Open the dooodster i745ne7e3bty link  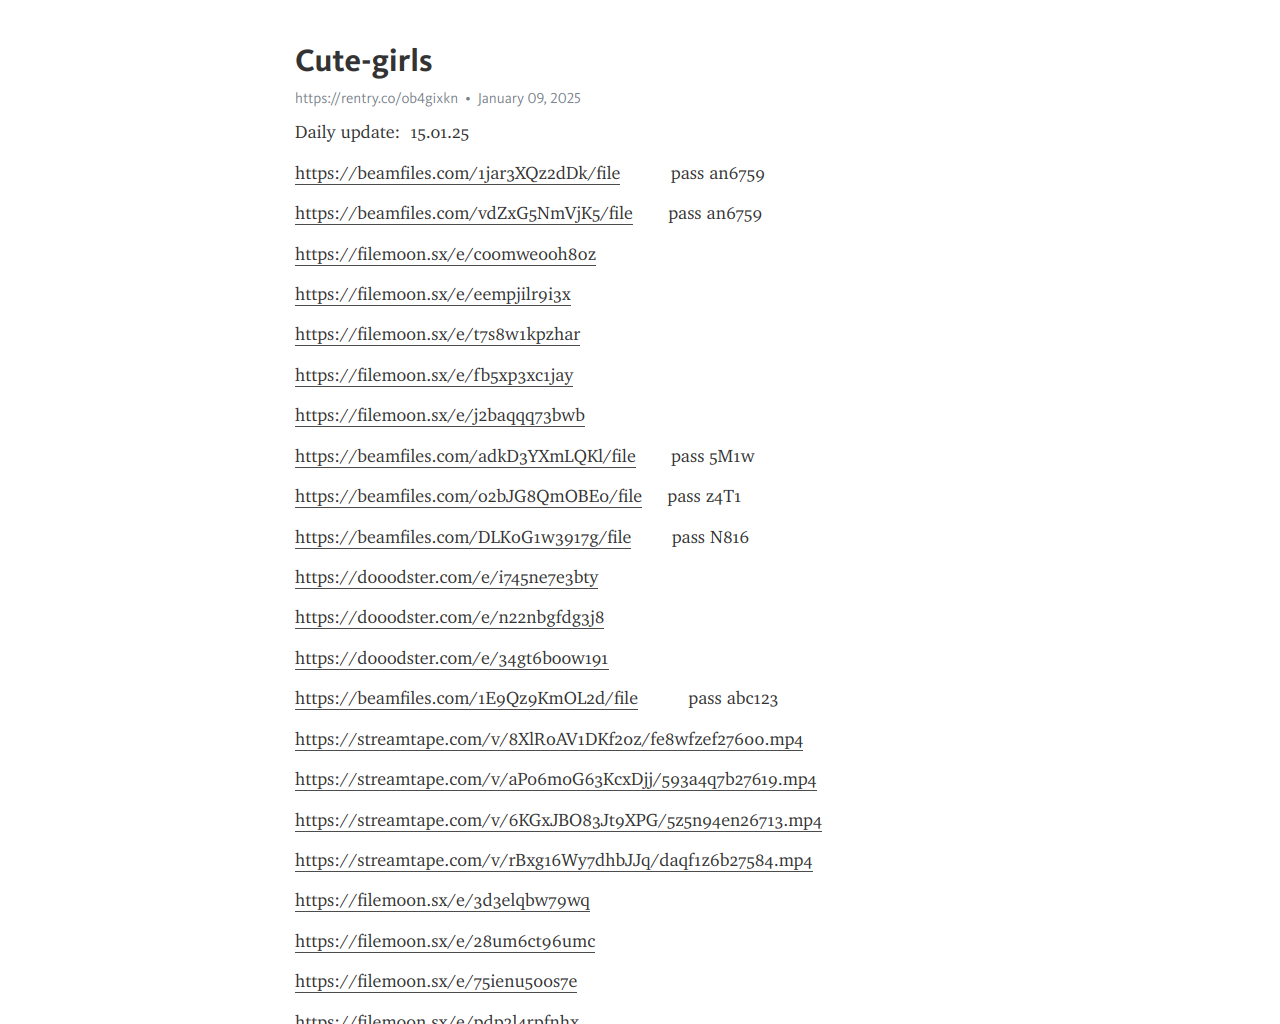[446, 578]
